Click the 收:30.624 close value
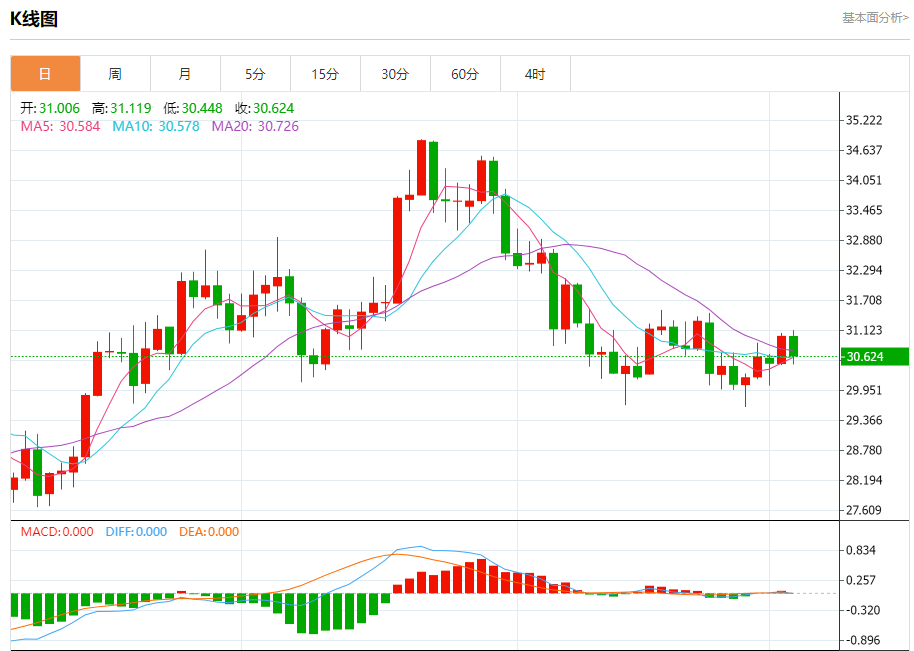 point(265,108)
